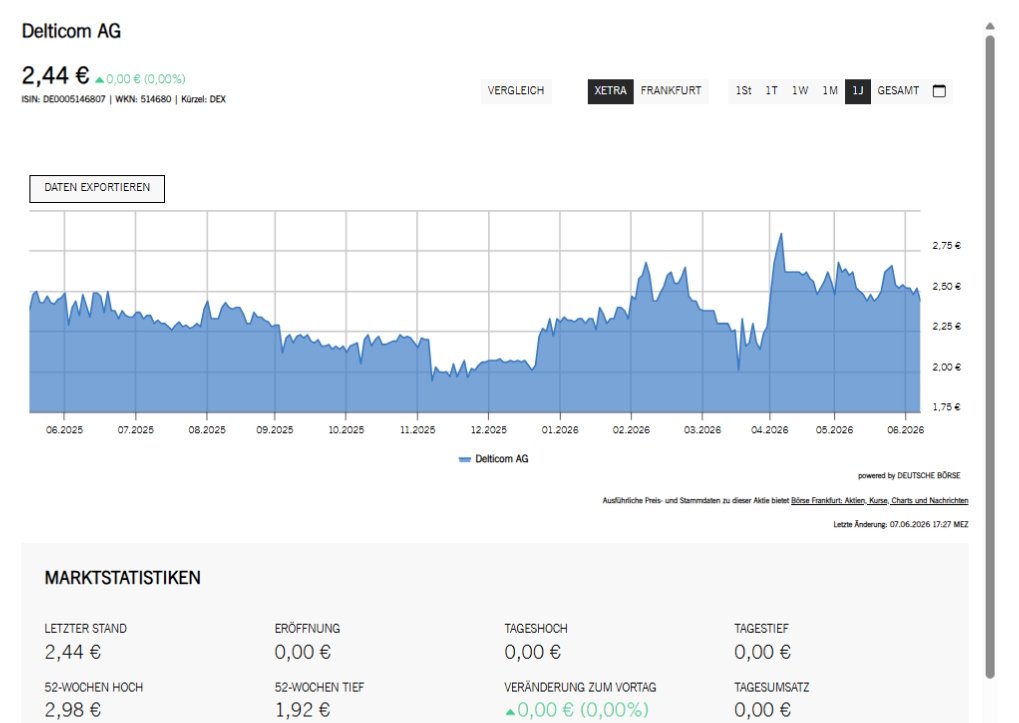The image size is (1019, 723).
Task: Click the Delticom AG legend color marker
Action: 464,459
